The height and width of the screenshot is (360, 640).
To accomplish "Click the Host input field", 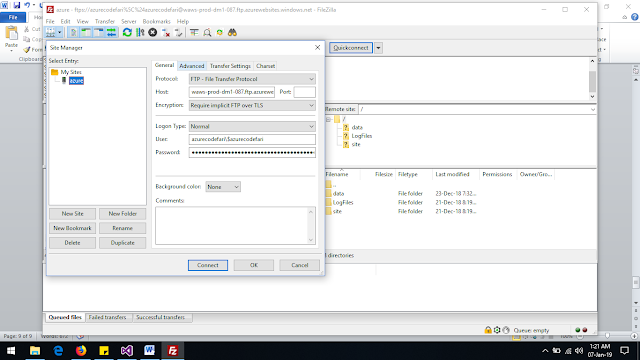I will [232, 92].
